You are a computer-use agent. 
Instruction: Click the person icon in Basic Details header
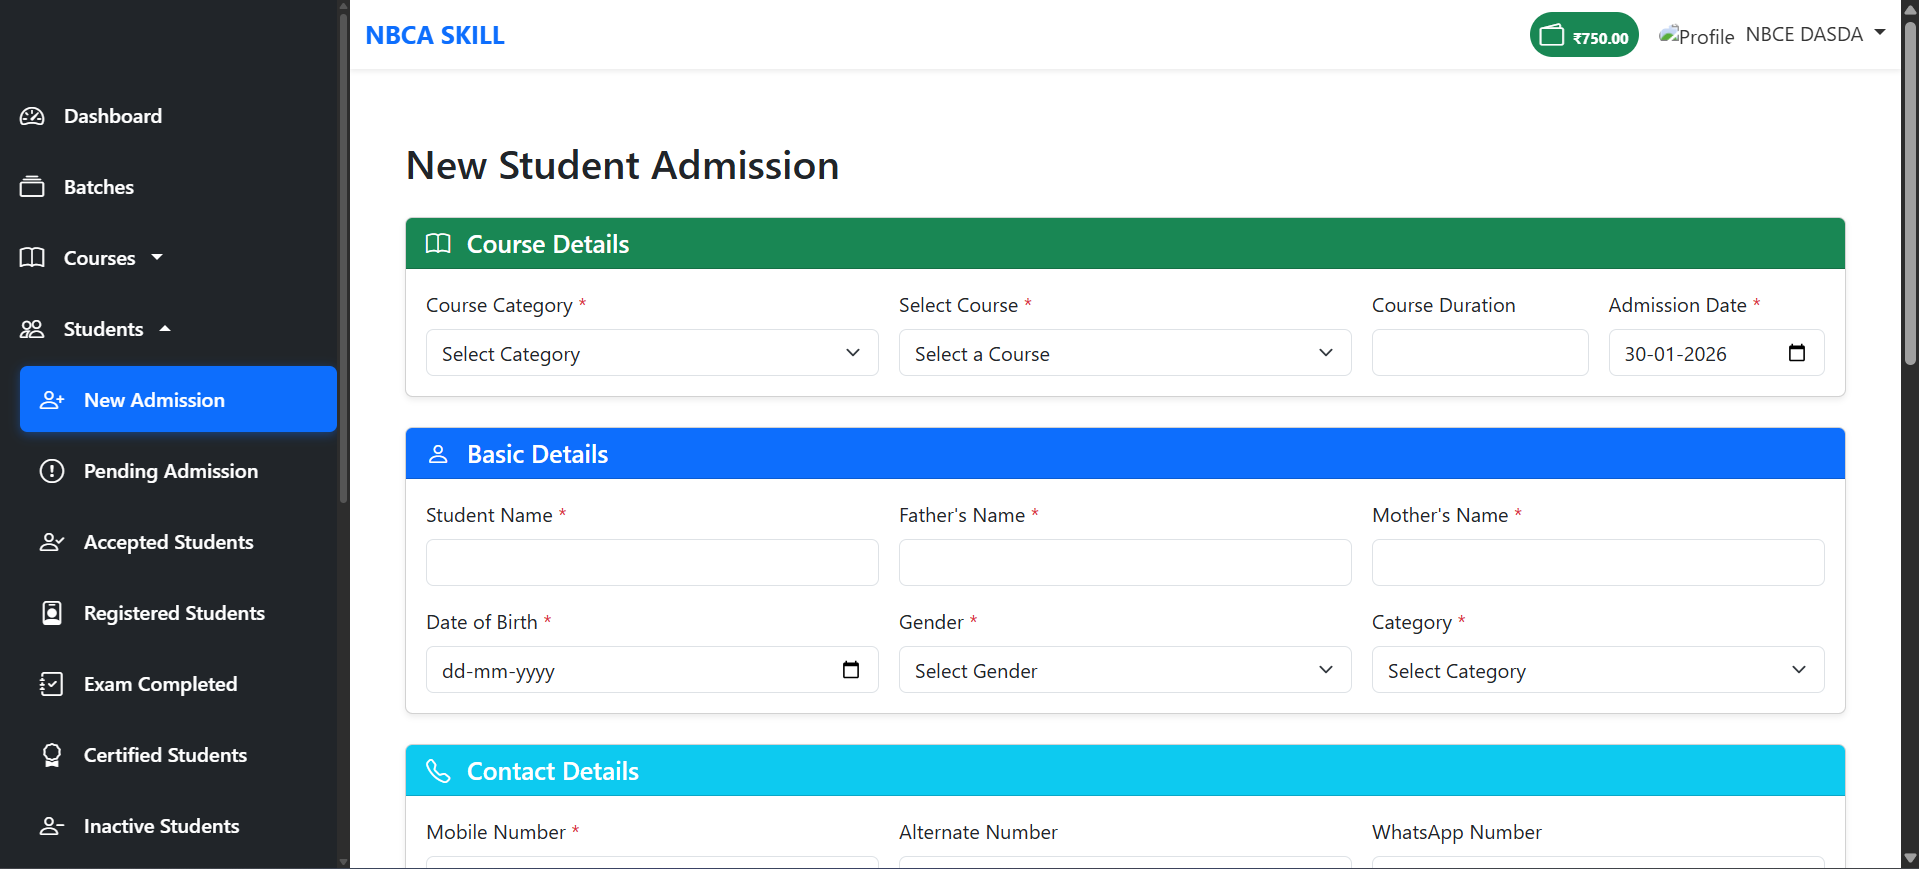[438, 454]
